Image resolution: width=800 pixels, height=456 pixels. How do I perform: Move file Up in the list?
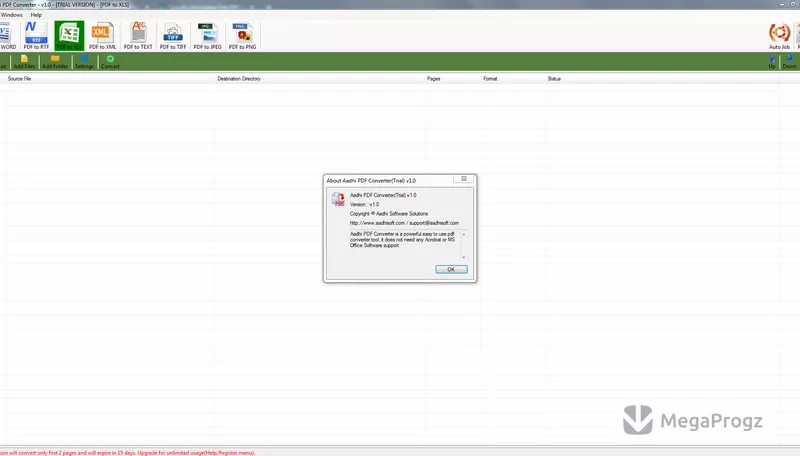[772, 62]
